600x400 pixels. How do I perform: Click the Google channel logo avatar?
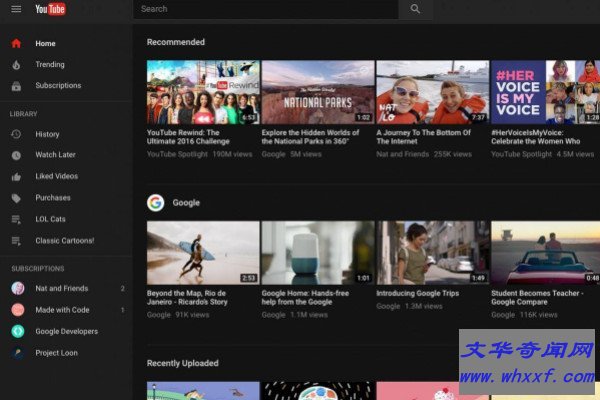tap(156, 203)
